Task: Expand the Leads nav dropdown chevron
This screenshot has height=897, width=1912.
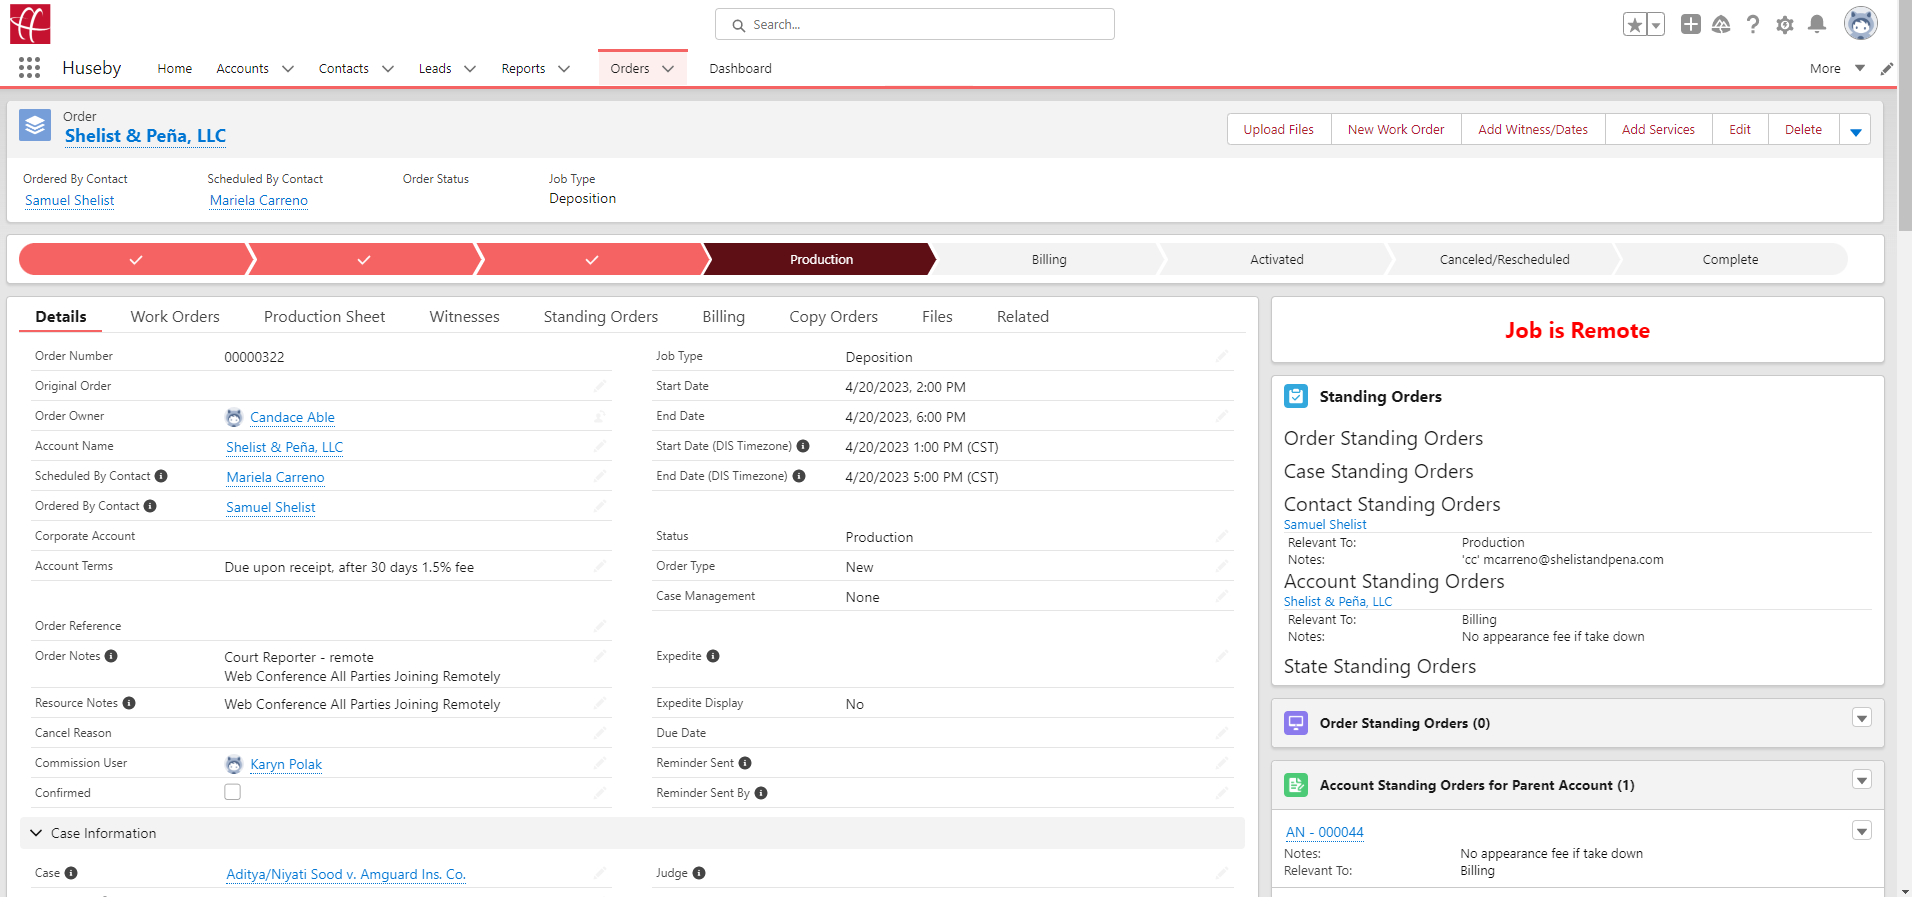Action: click(470, 69)
